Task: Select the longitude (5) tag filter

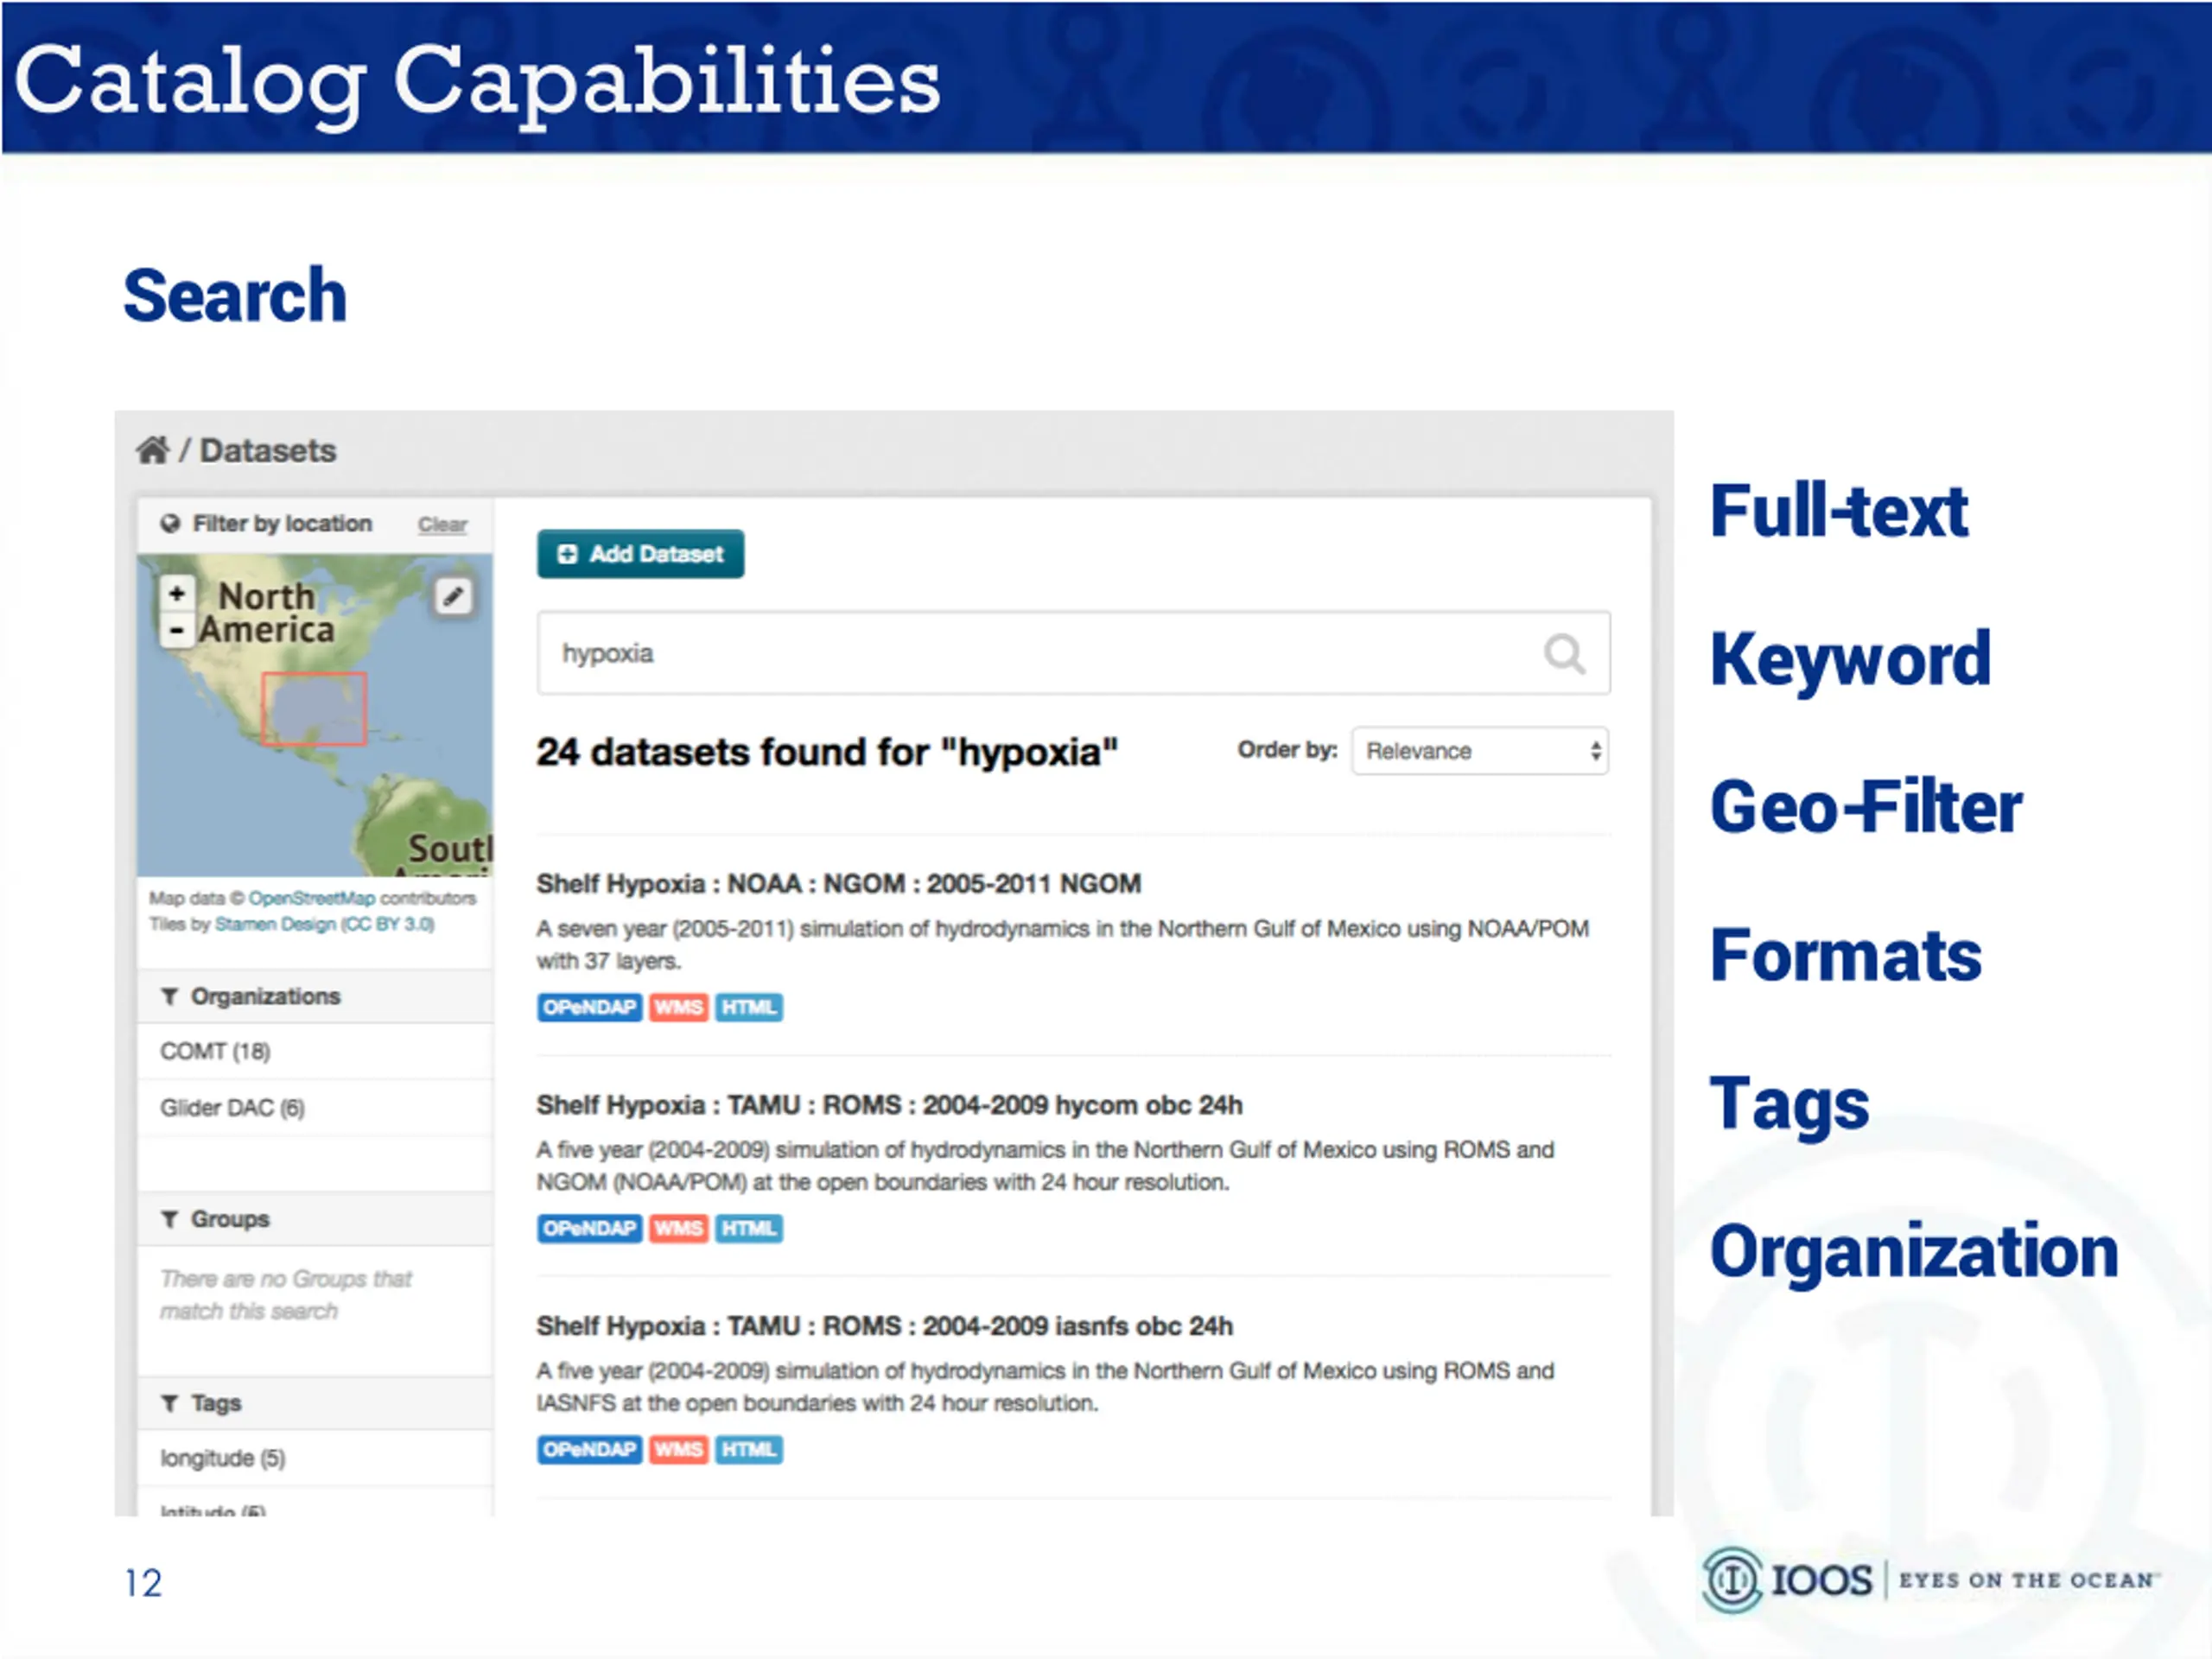Action: pos(222,1458)
